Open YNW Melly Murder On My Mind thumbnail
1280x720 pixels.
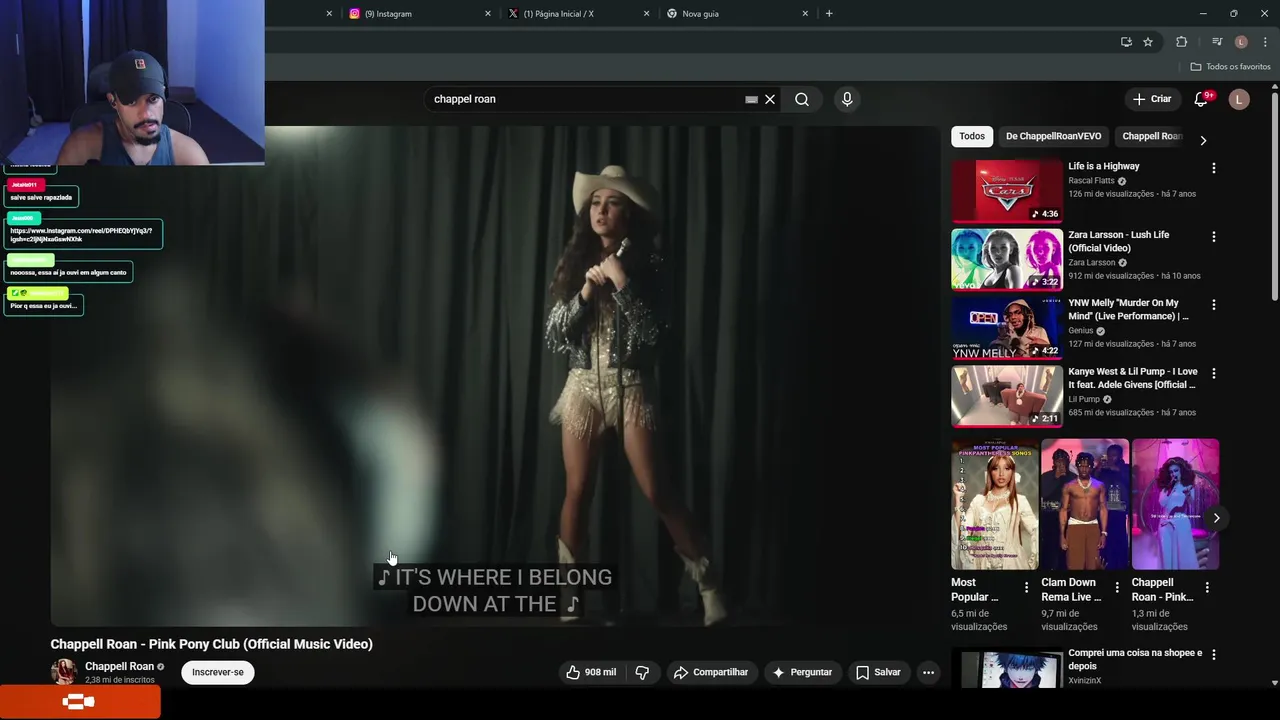pos(1006,327)
